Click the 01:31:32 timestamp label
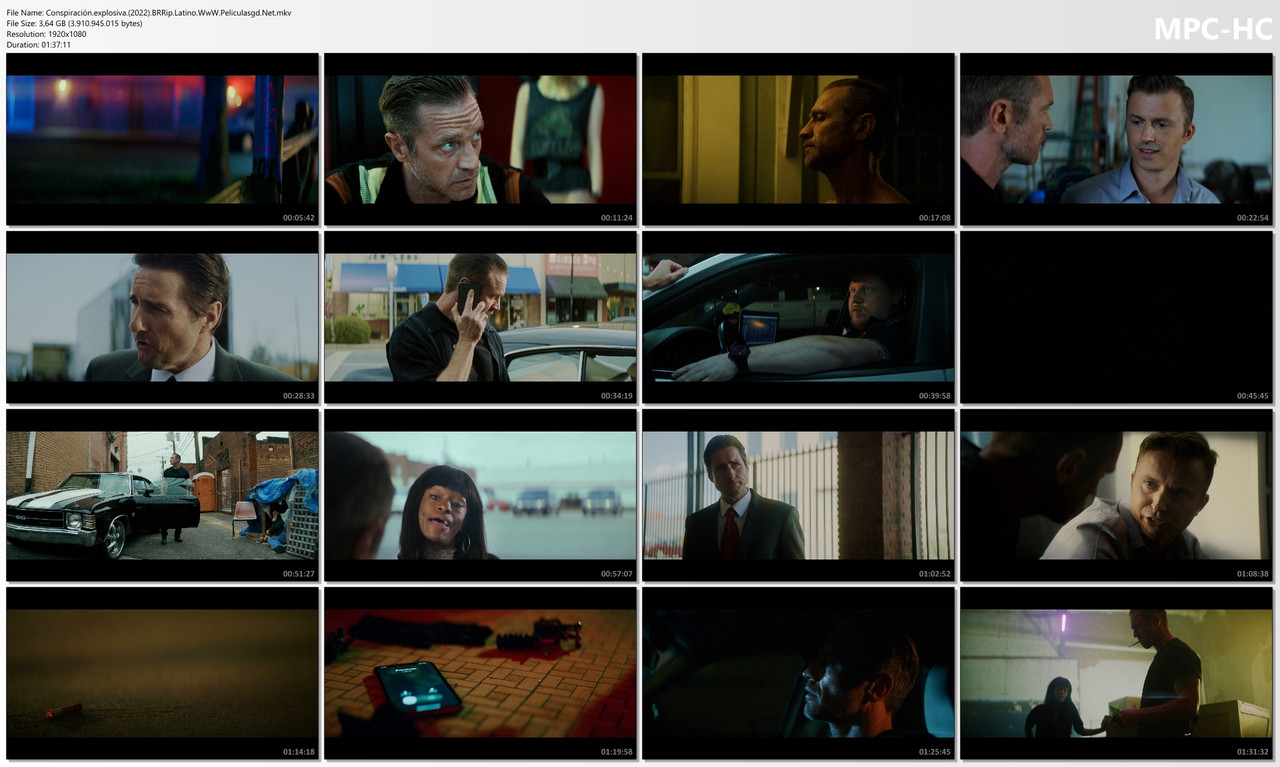The image size is (1280, 767). pyautogui.click(x=1252, y=752)
